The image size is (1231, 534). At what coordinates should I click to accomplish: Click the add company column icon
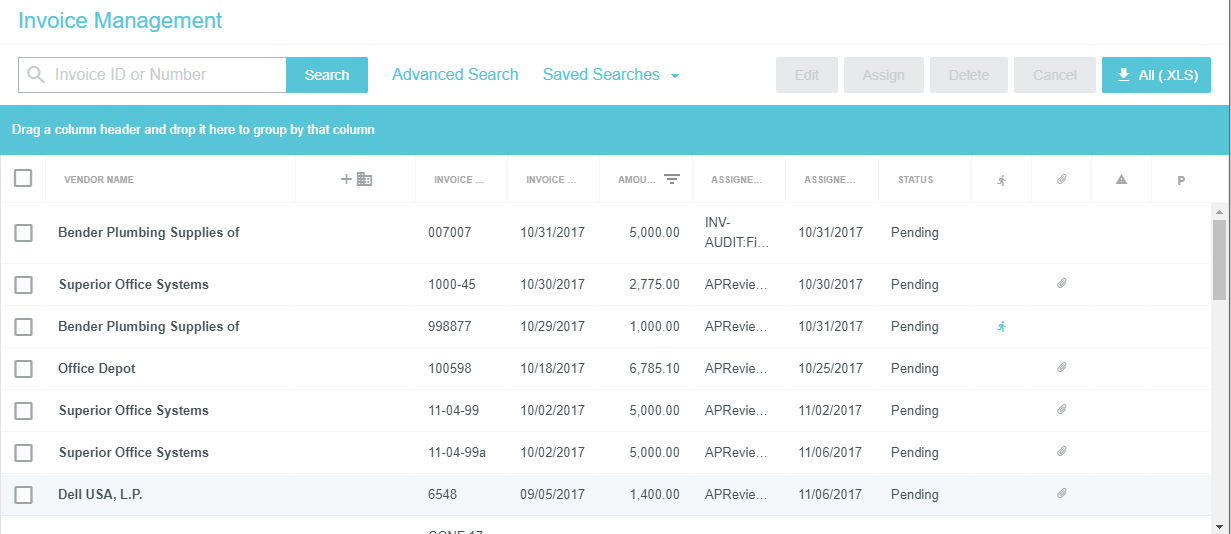356,179
